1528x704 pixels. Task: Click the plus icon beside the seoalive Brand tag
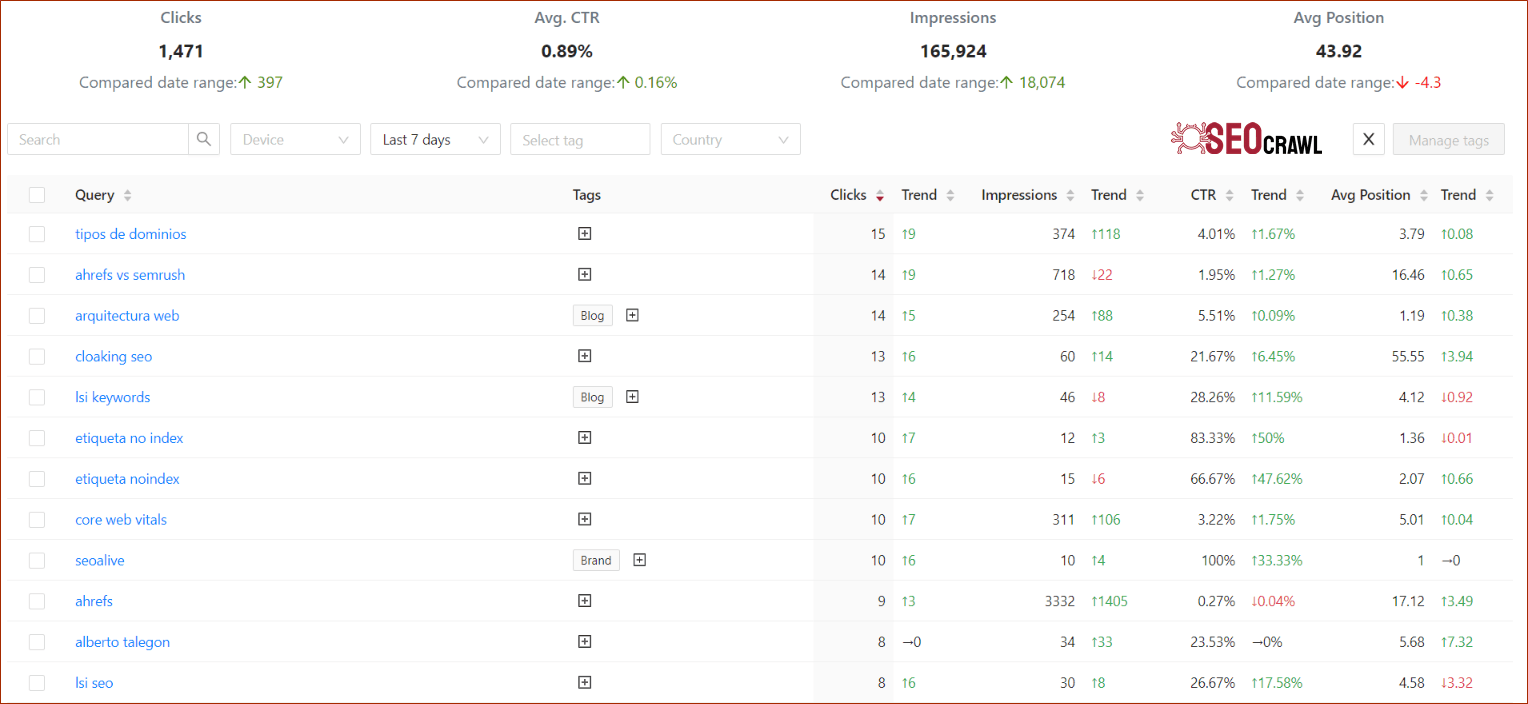(639, 560)
